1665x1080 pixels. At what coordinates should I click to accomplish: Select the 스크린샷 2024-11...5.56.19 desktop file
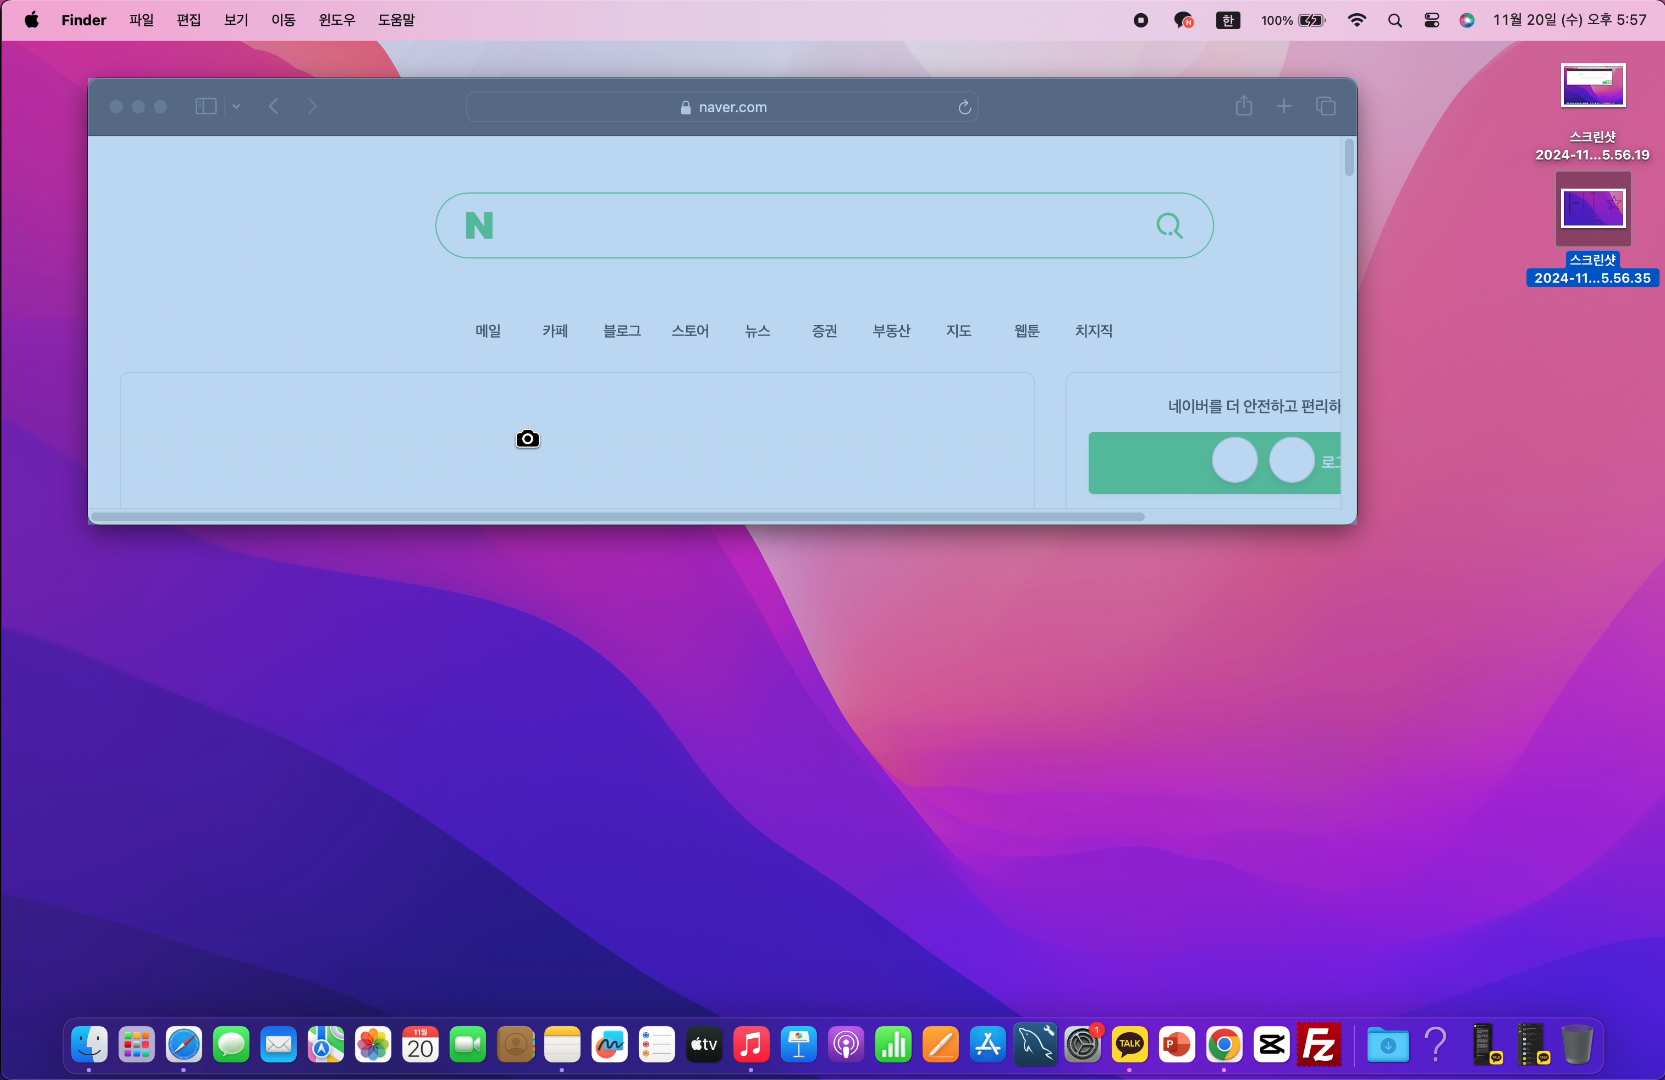1593,111
